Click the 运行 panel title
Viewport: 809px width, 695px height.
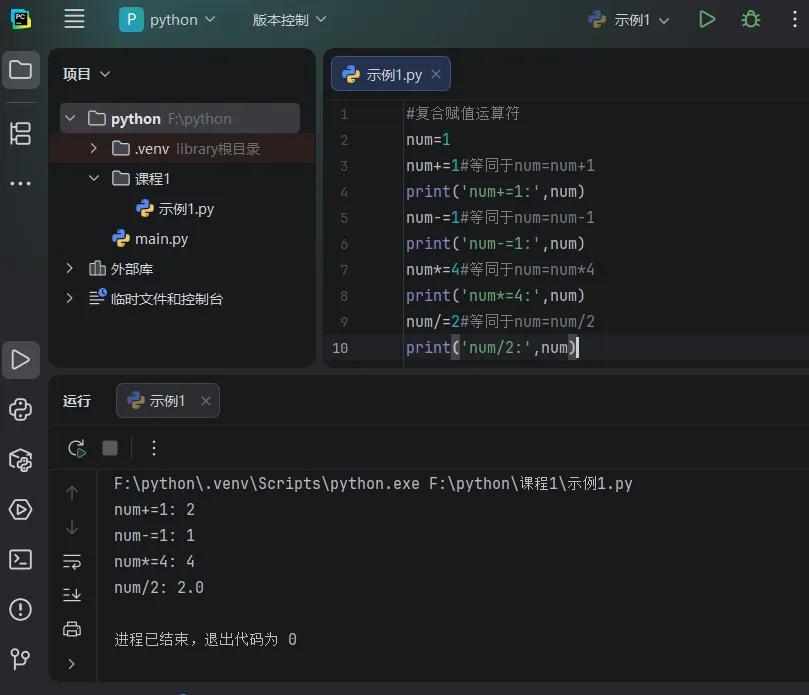coord(77,401)
